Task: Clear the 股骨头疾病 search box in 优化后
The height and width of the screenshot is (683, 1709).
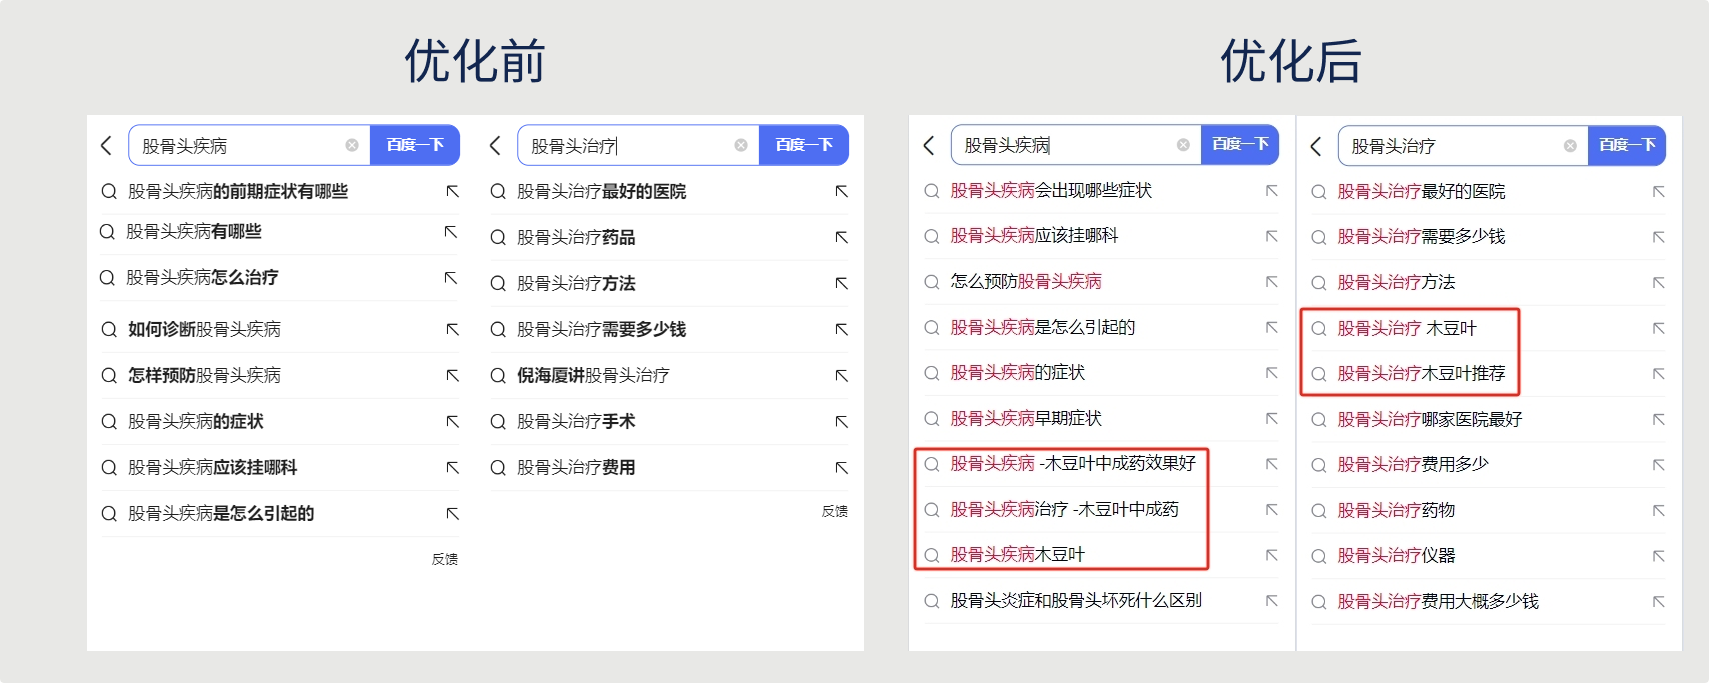Action: (x=1183, y=145)
